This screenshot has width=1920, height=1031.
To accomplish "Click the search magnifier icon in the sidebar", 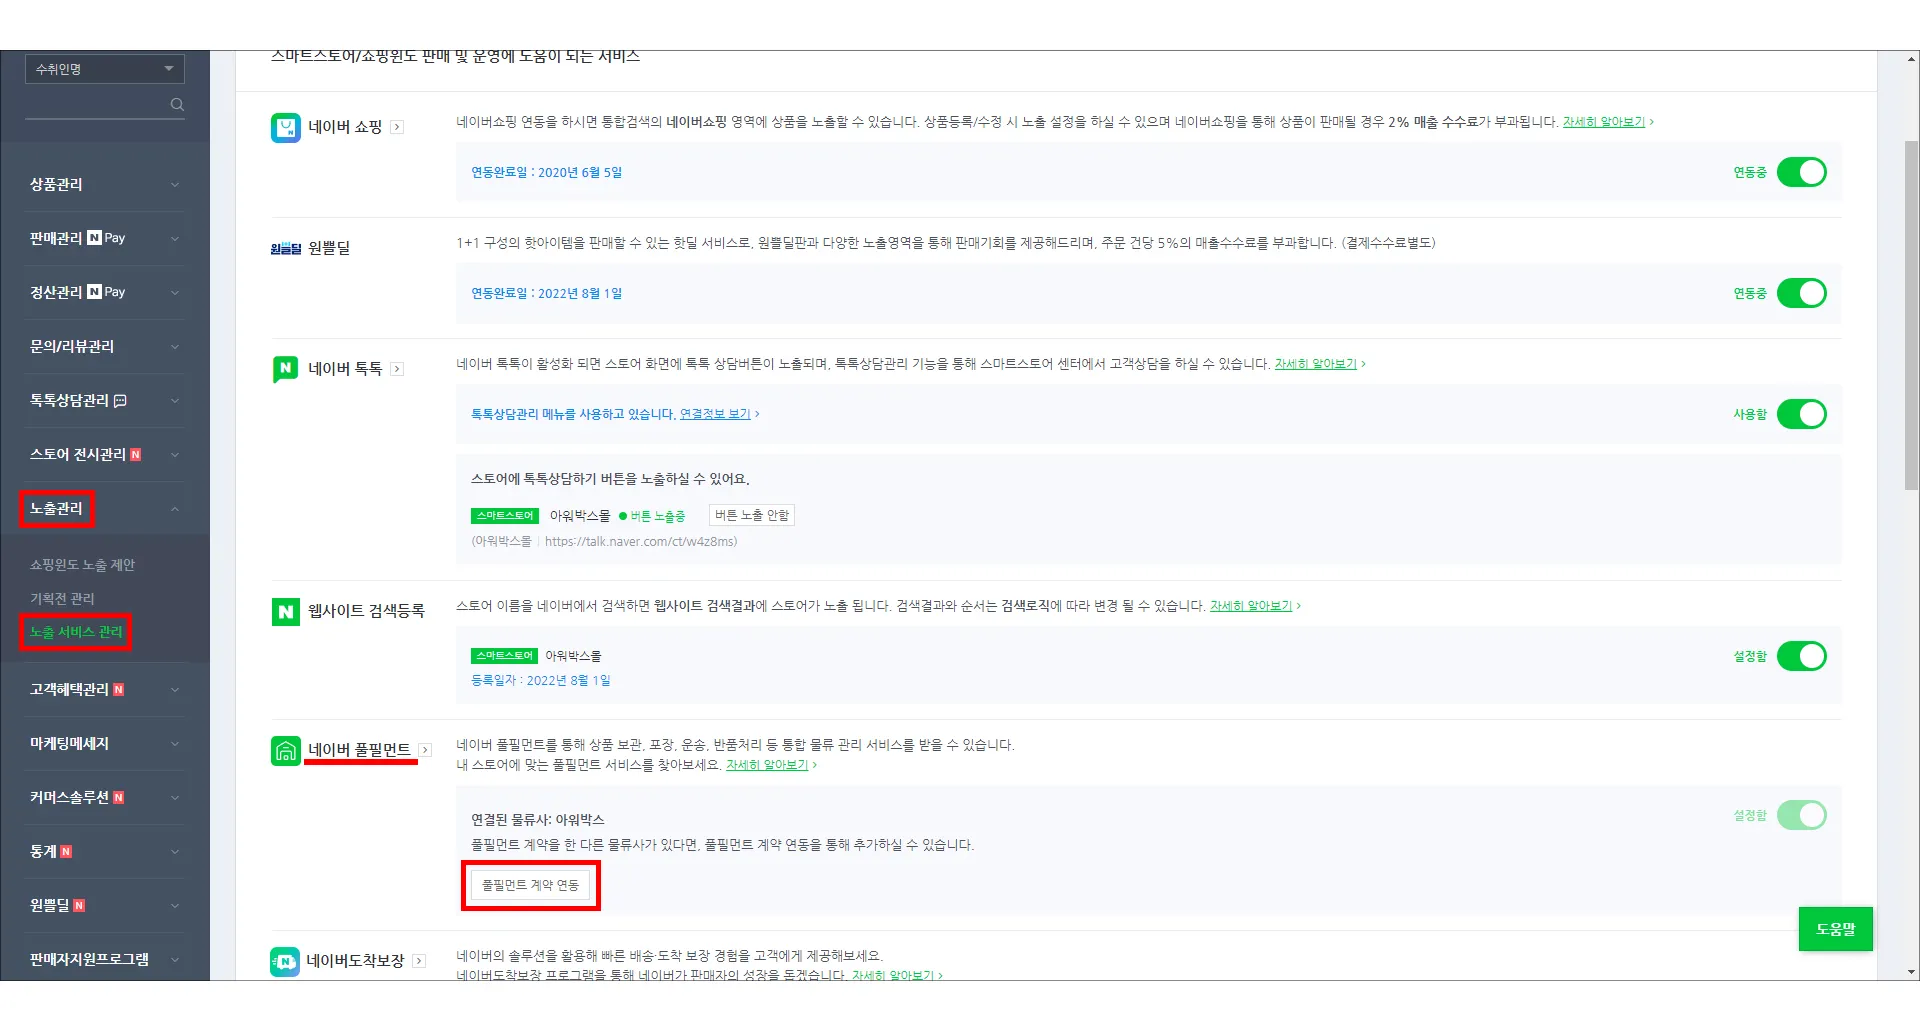I will point(177,104).
